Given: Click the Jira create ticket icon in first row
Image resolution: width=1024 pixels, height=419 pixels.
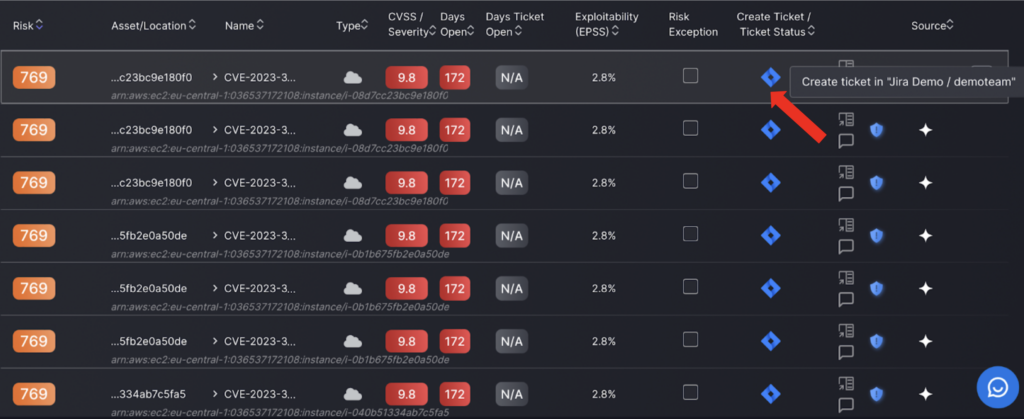Looking at the screenshot, I should tap(771, 78).
